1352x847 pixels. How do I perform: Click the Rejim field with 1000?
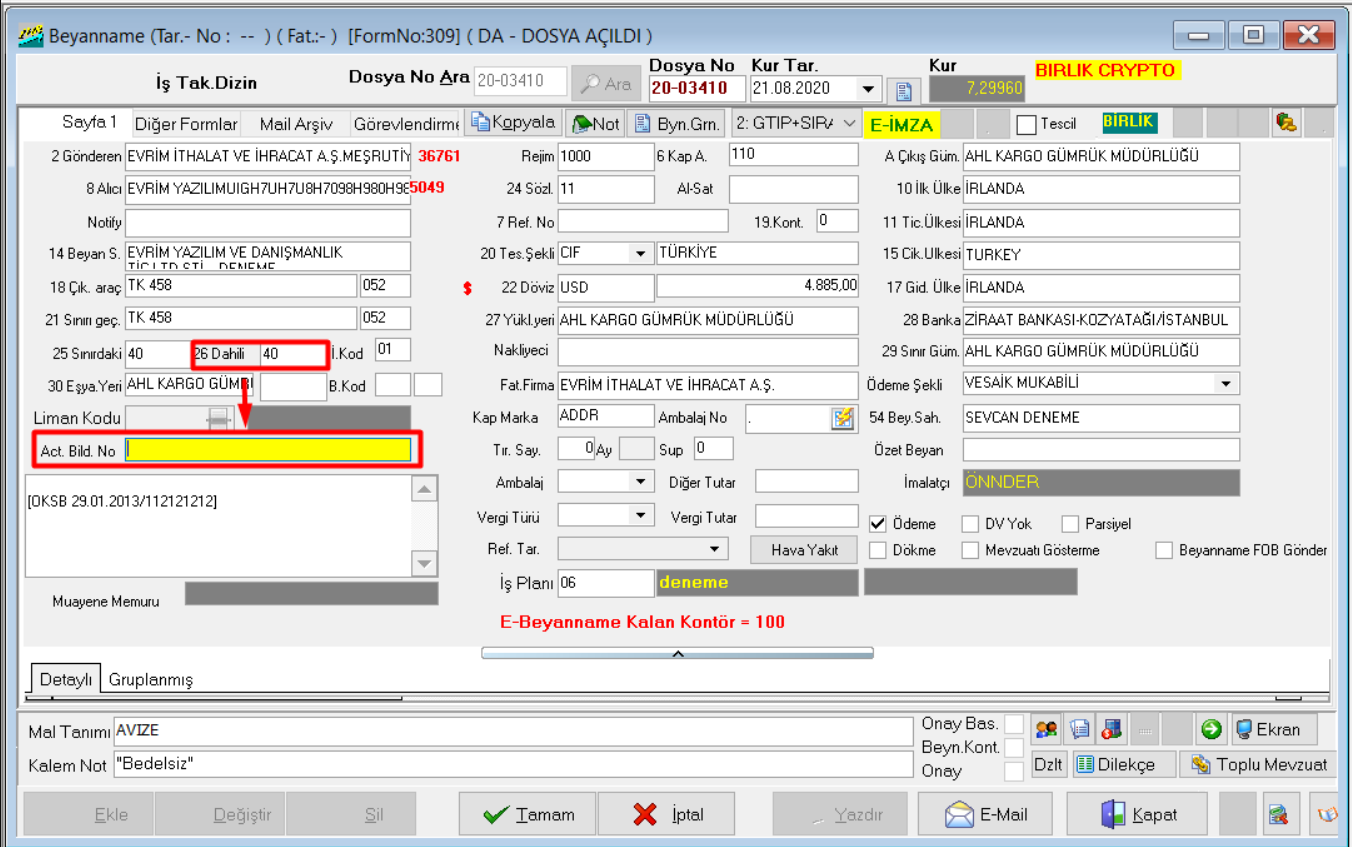[605, 156]
